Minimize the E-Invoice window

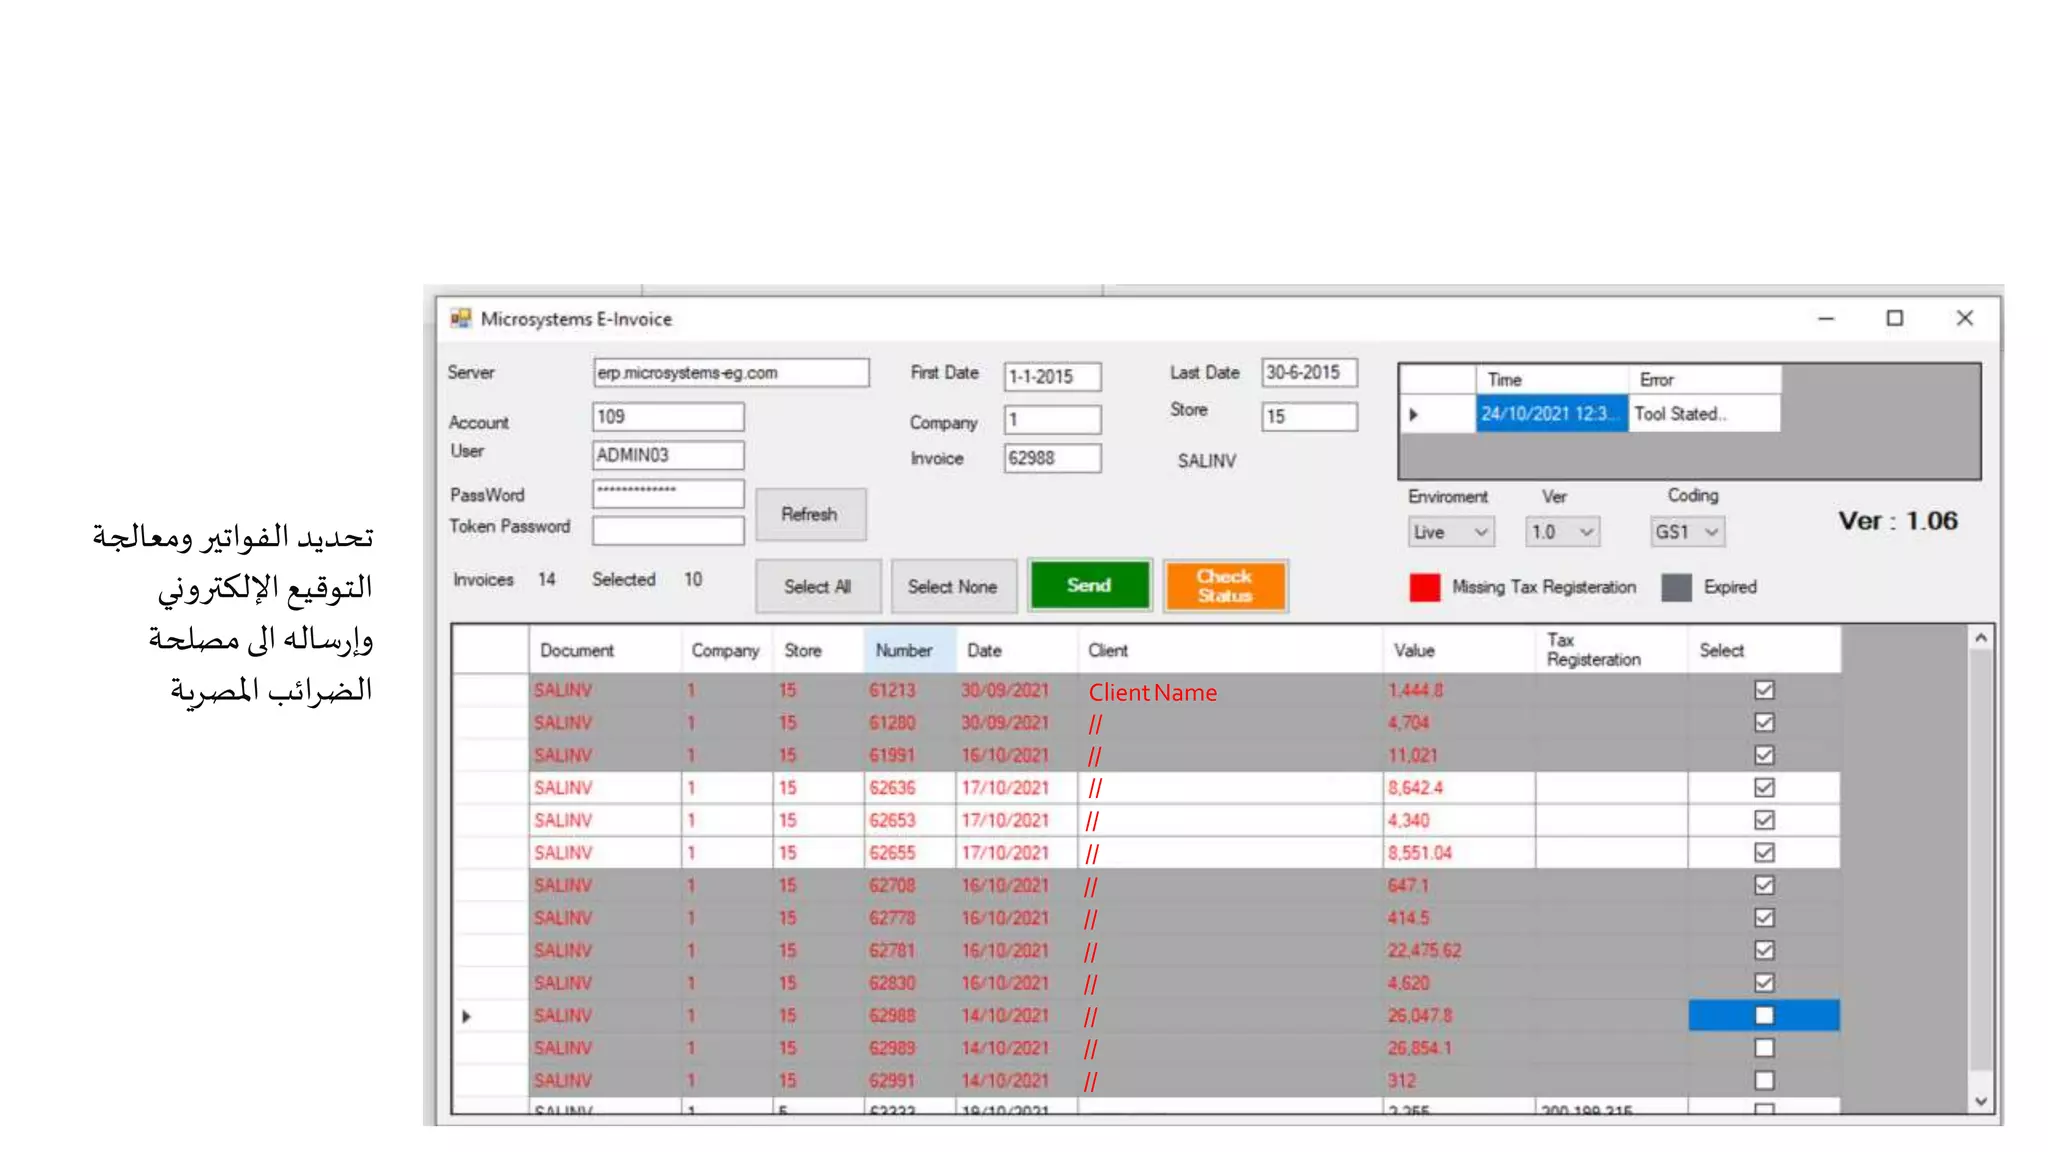[x=1826, y=318]
